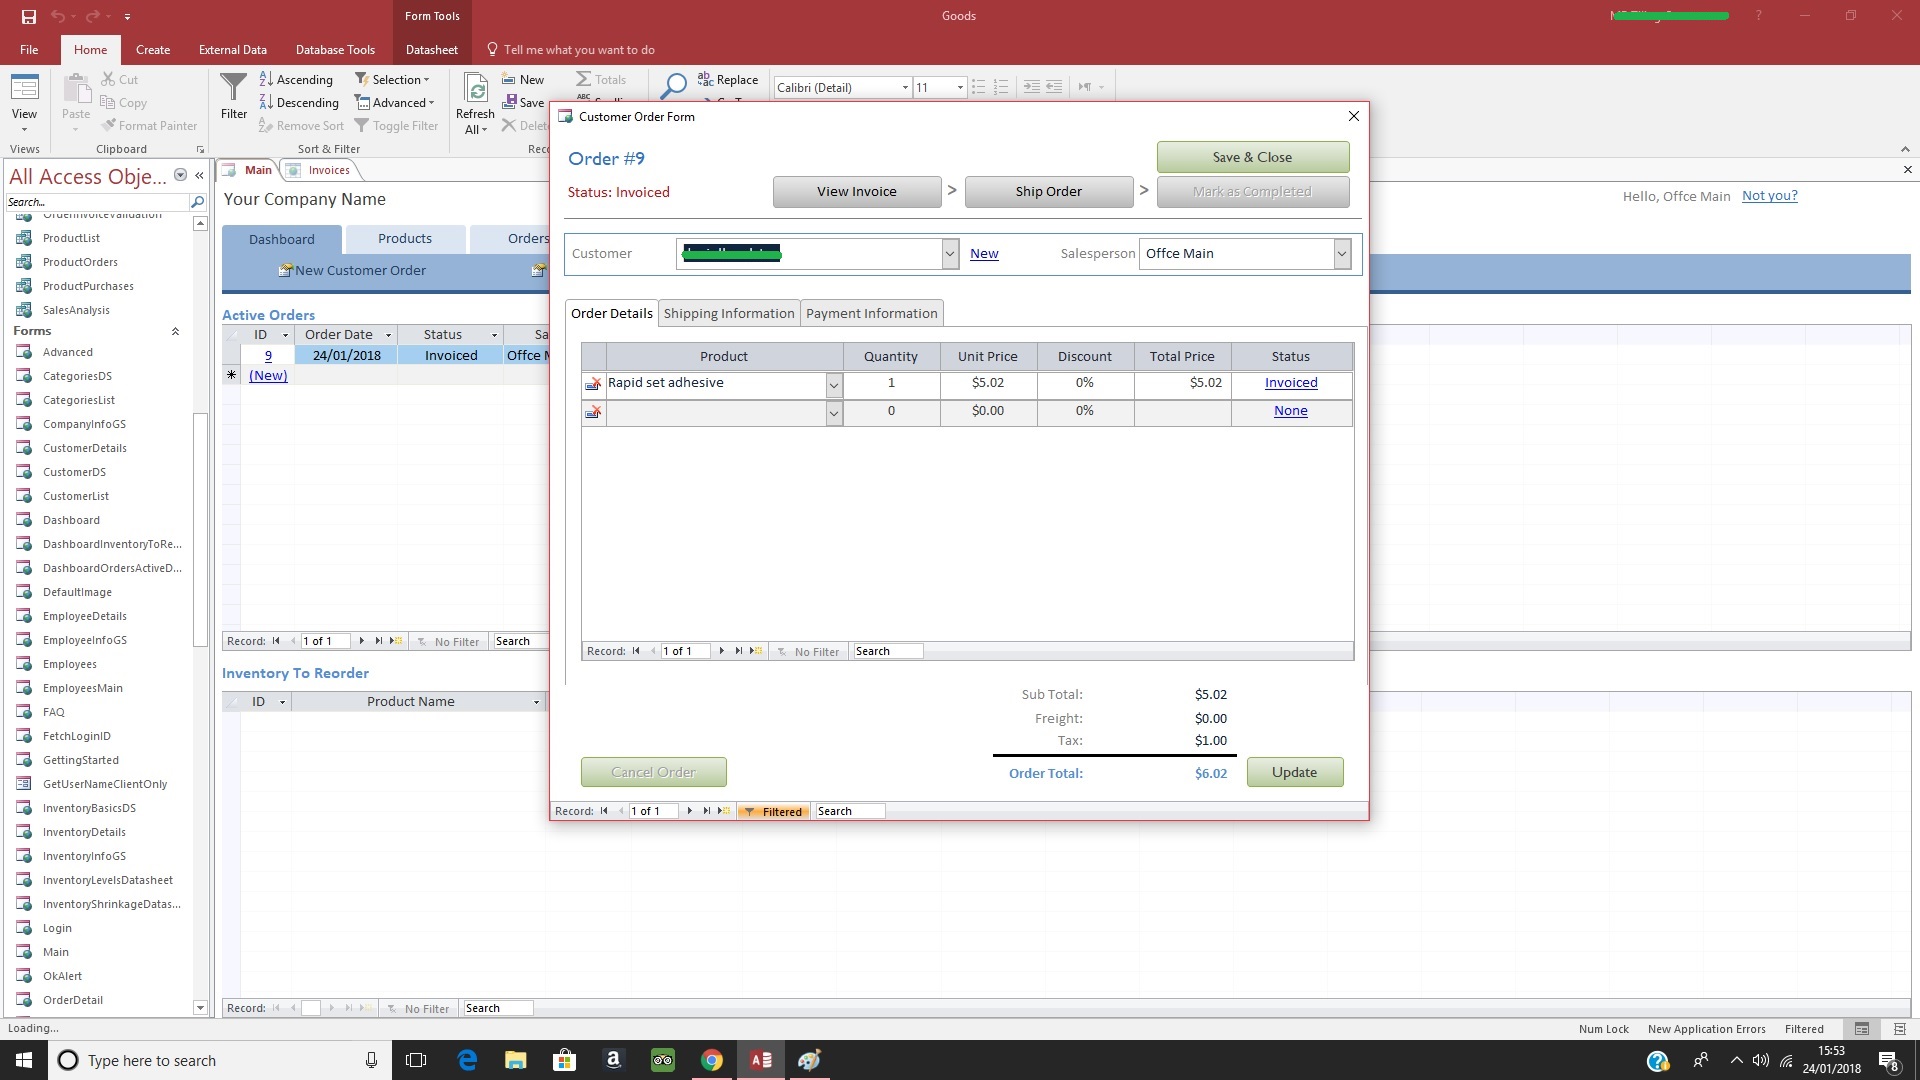Image resolution: width=1920 pixels, height=1080 pixels.
Task: Open Microsoft Access from the taskbar
Action: 760,1060
